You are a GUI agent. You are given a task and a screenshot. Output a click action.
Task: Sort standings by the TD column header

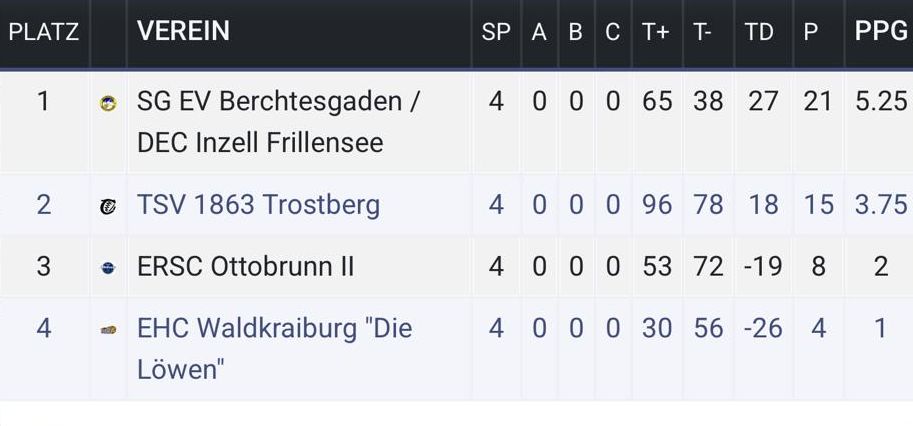click(x=760, y=32)
